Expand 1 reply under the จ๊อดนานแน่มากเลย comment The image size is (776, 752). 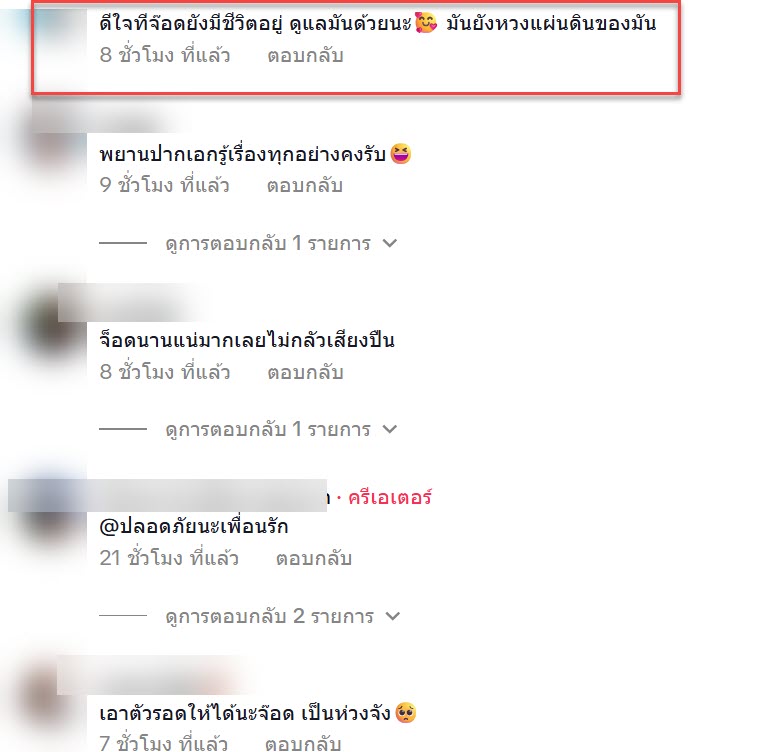(281, 429)
